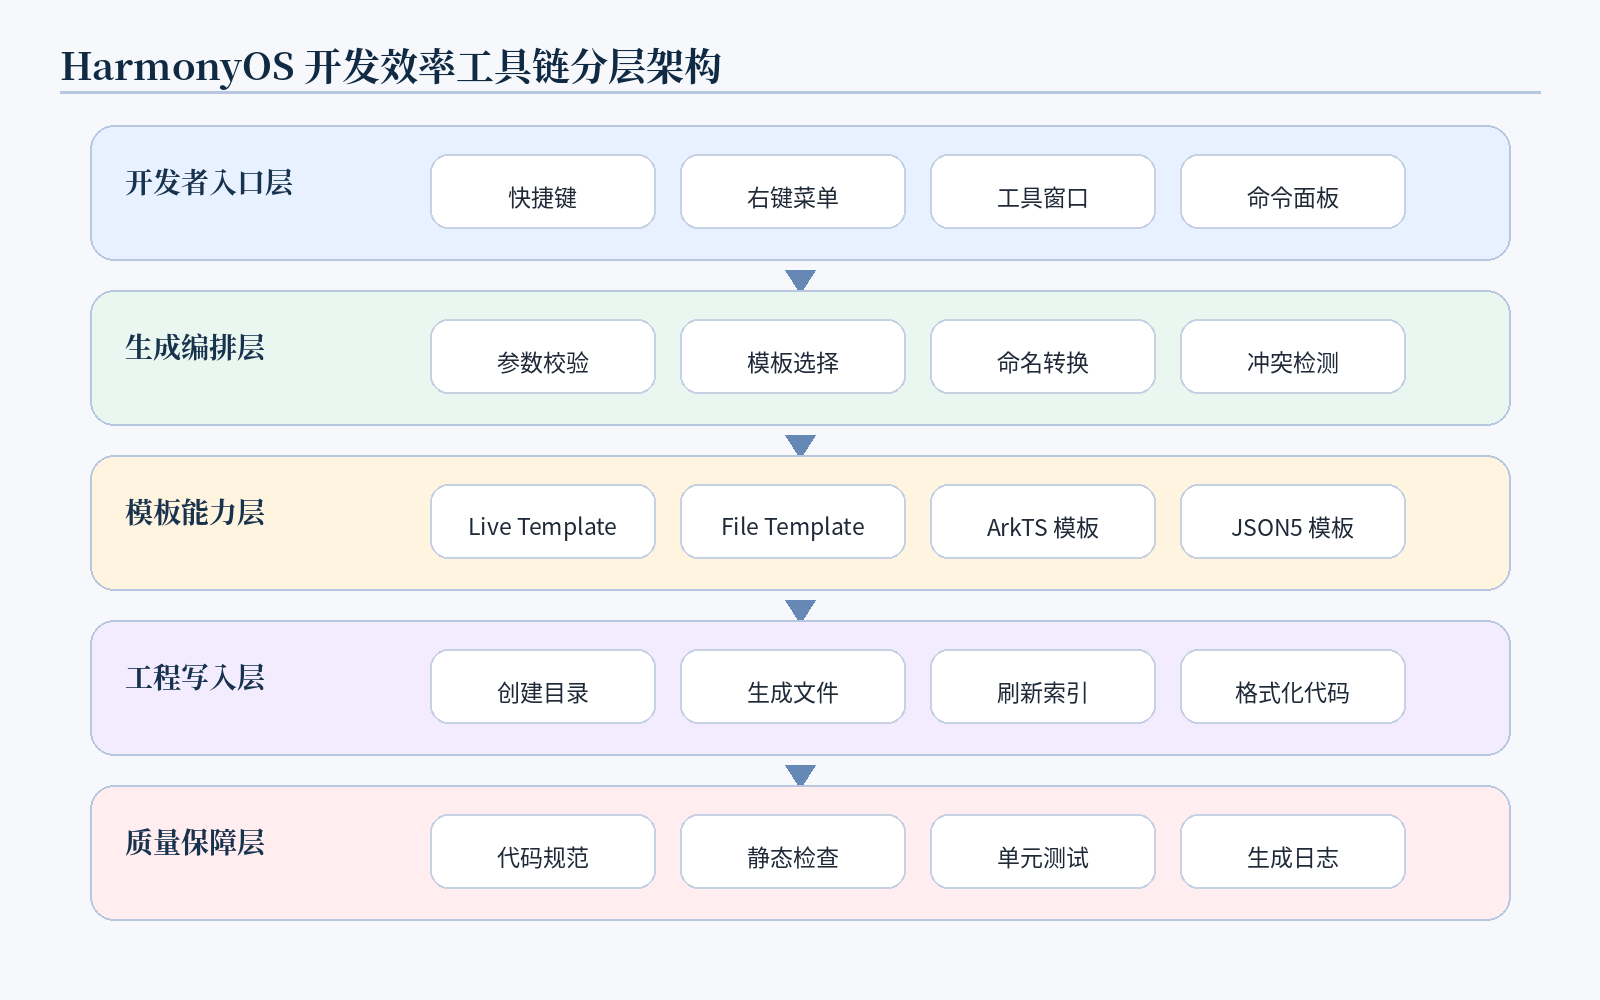This screenshot has height=1000, width=1600.
Task: Select the File Template box
Action: coord(793,522)
